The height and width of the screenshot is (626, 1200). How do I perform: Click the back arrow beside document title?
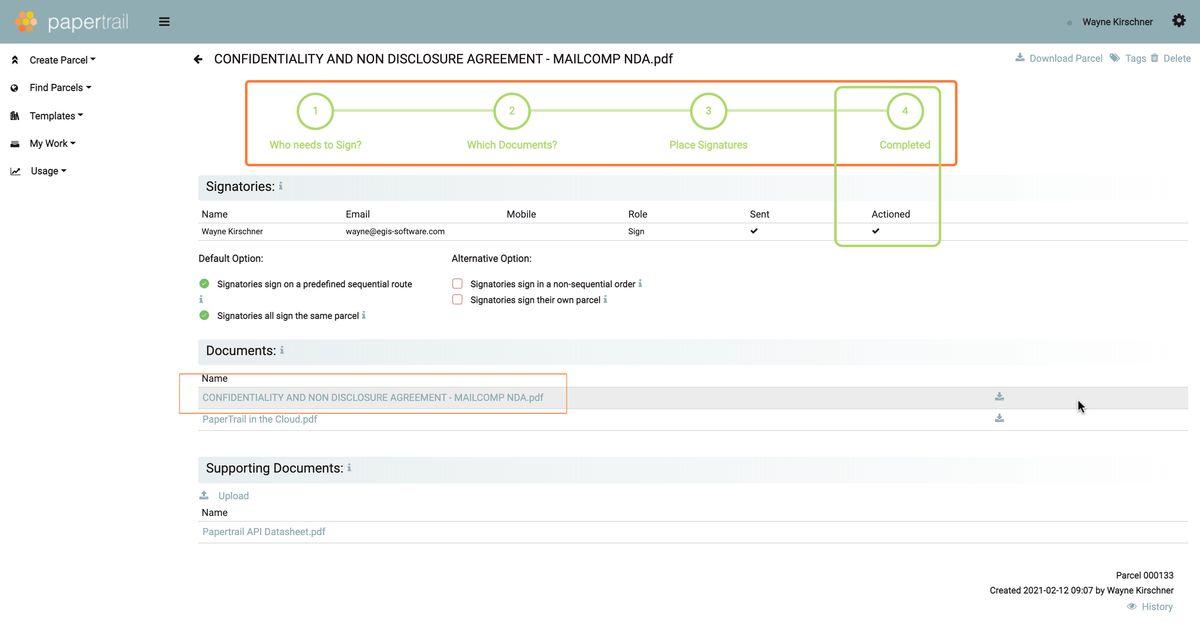pos(198,59)
